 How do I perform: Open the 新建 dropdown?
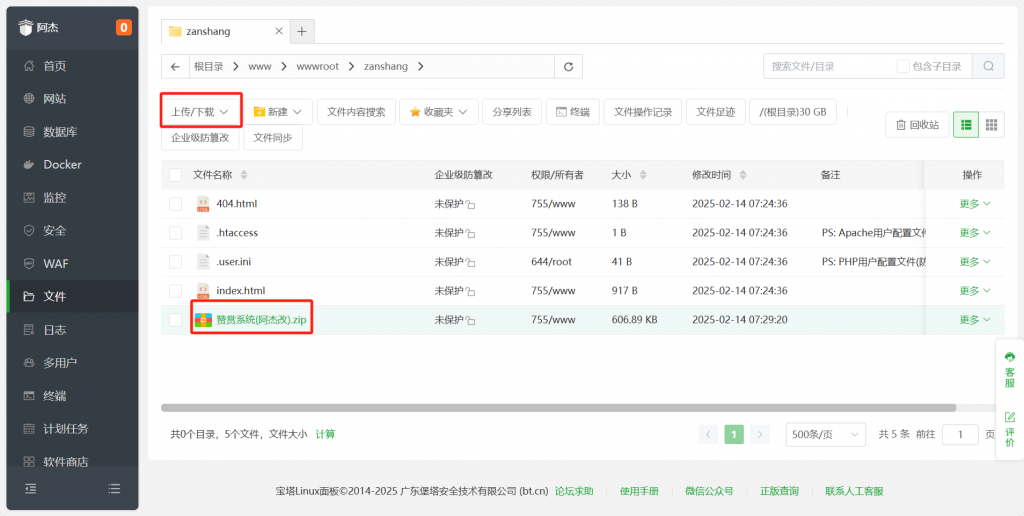point(278,112)
